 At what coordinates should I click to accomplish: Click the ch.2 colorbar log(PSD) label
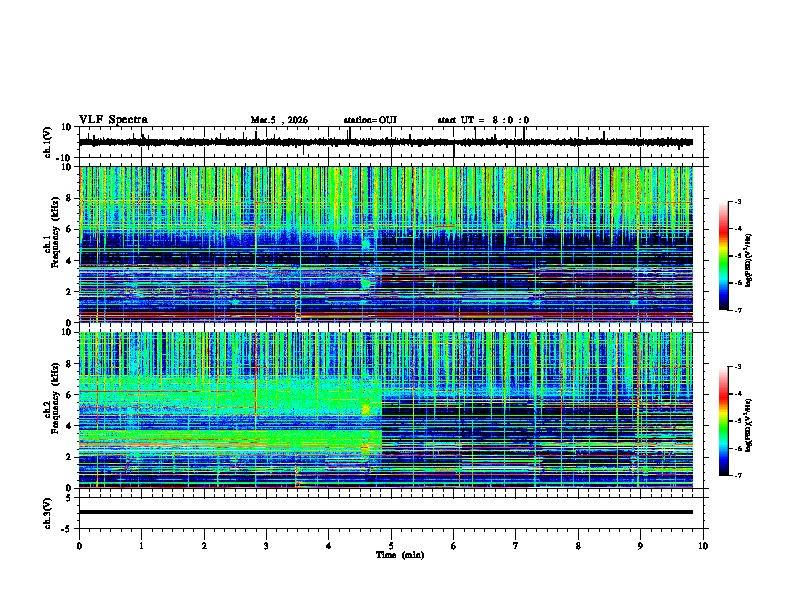coord(748,425)
